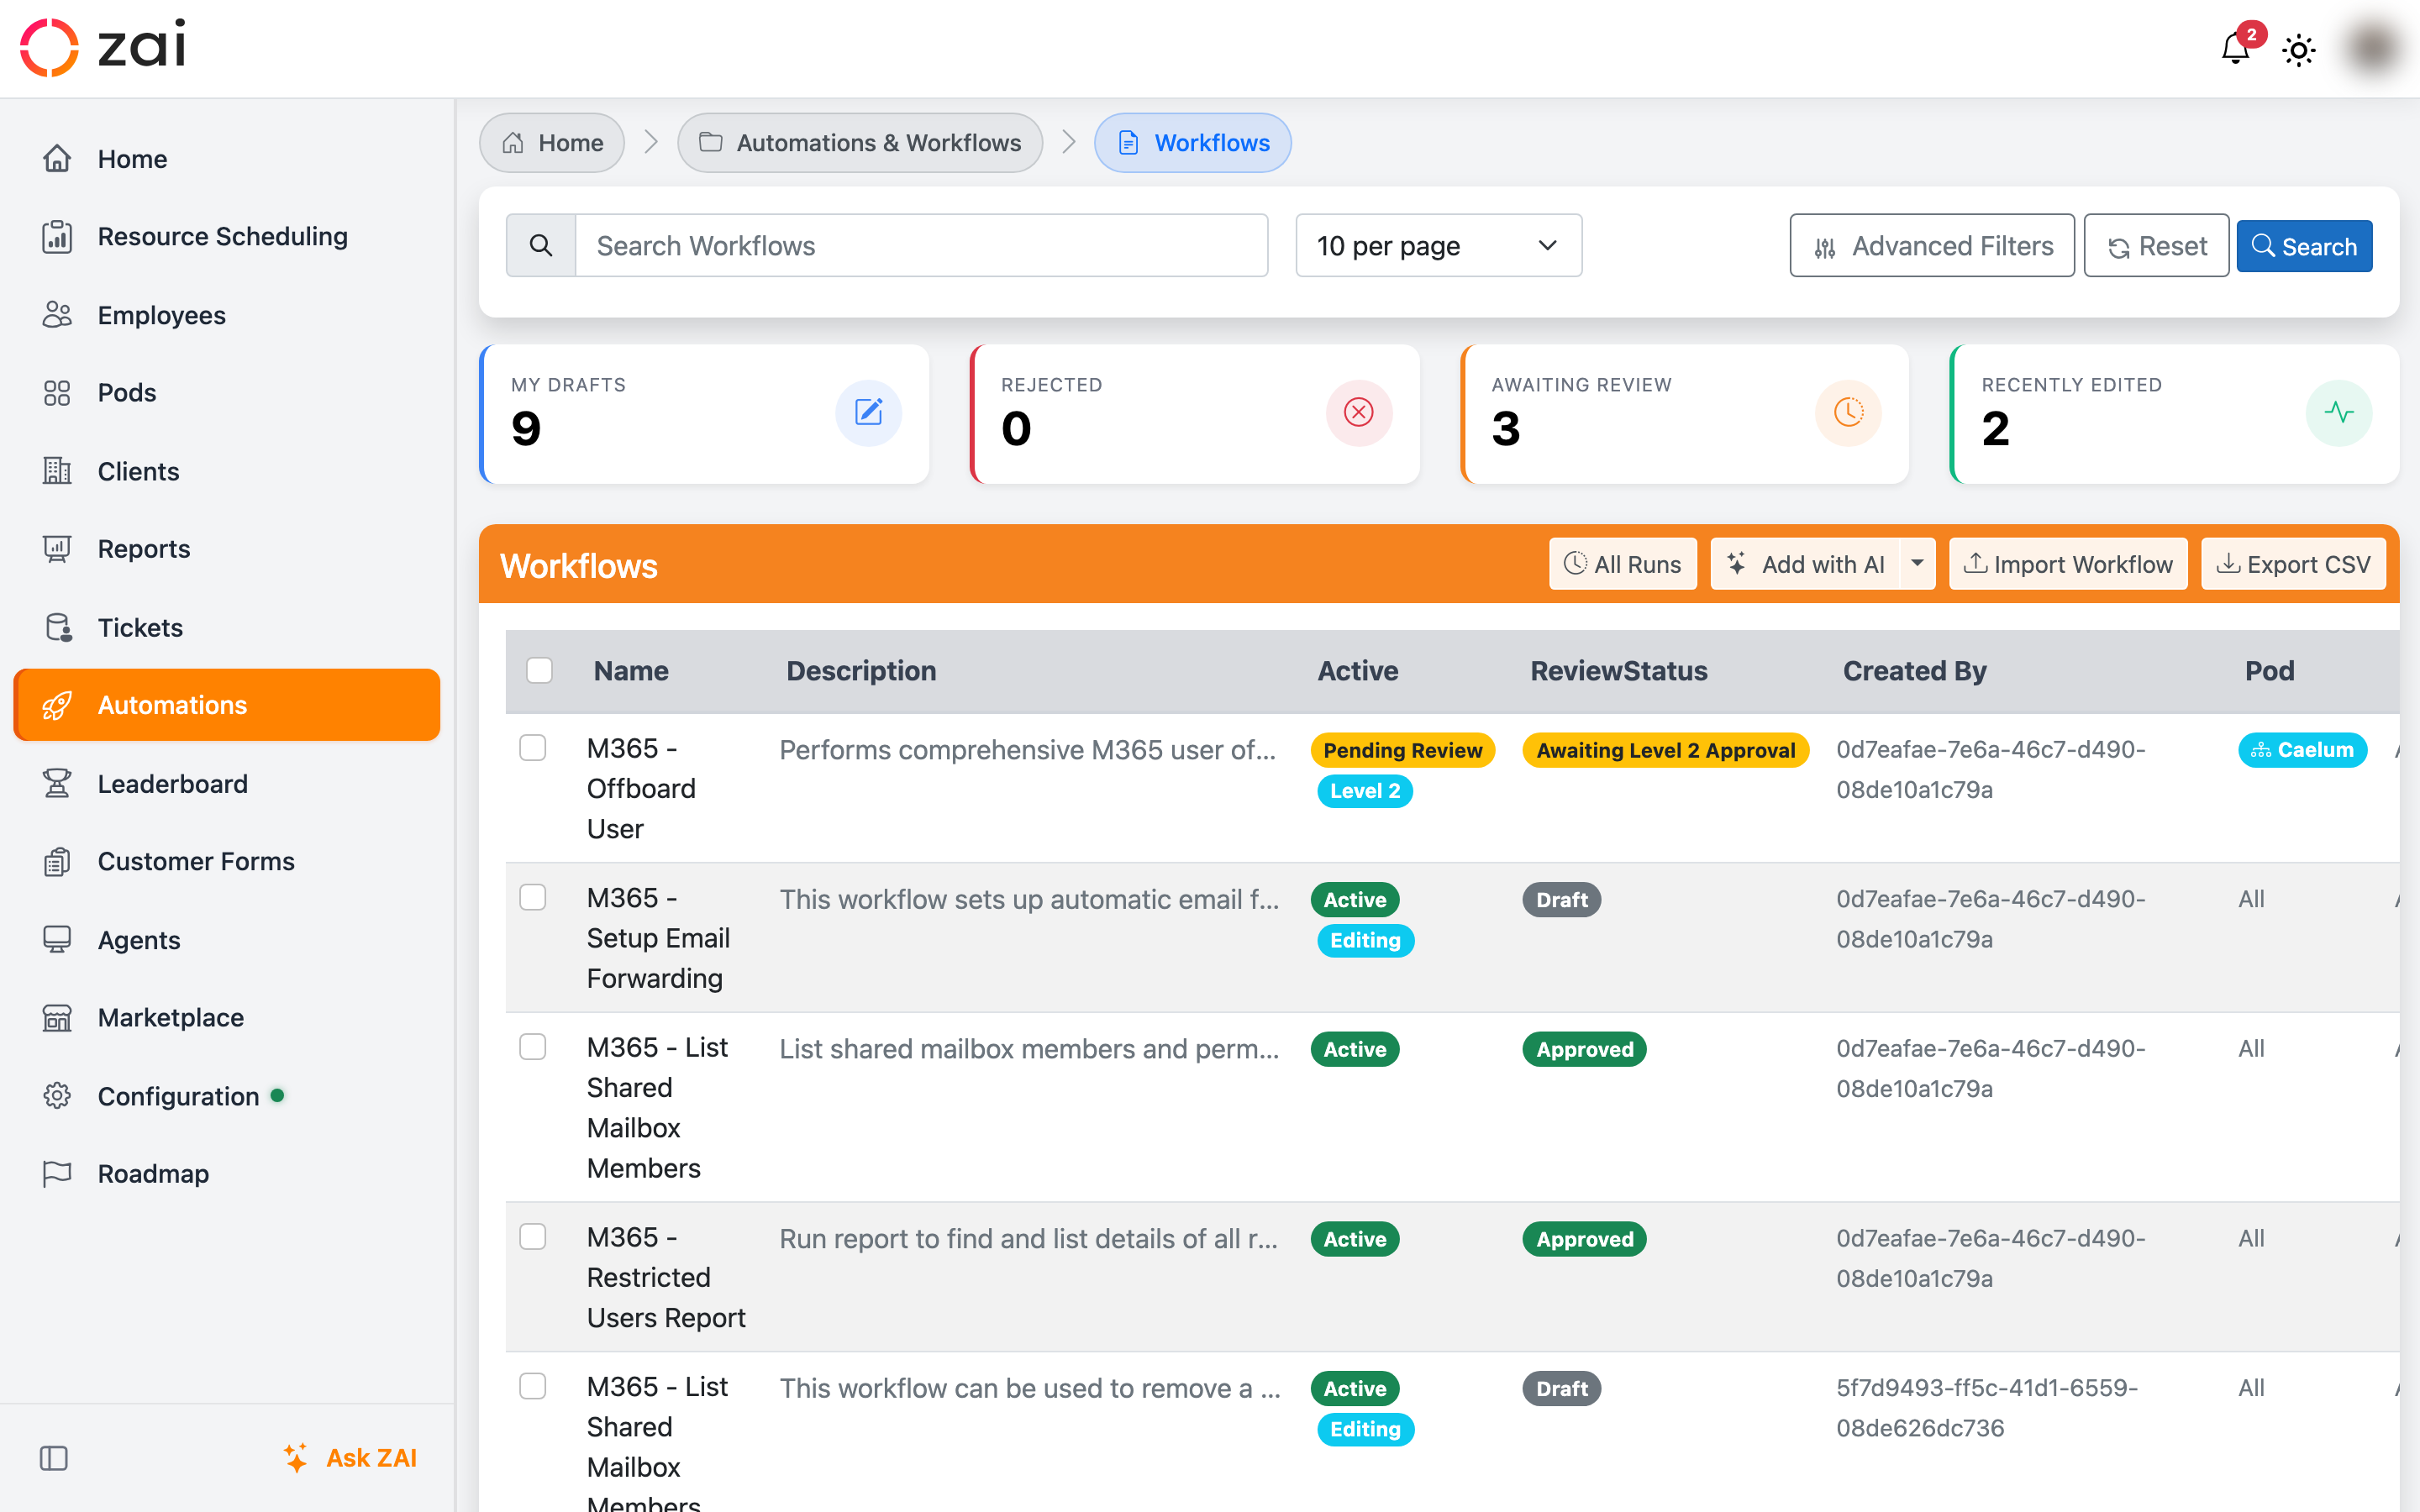
Task: Click Awaiting Level 2 Approval badge
Action: pyautogui.click(x=1666, y=750)
